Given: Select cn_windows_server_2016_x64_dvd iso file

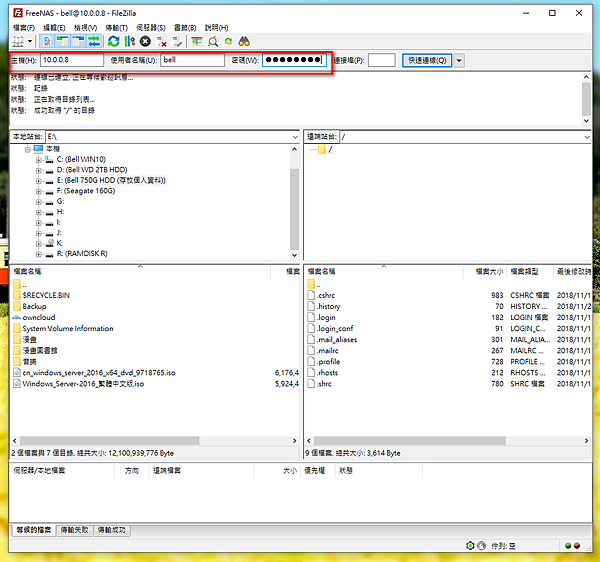Looking at the screenshot, I should [x=99, y=373].
